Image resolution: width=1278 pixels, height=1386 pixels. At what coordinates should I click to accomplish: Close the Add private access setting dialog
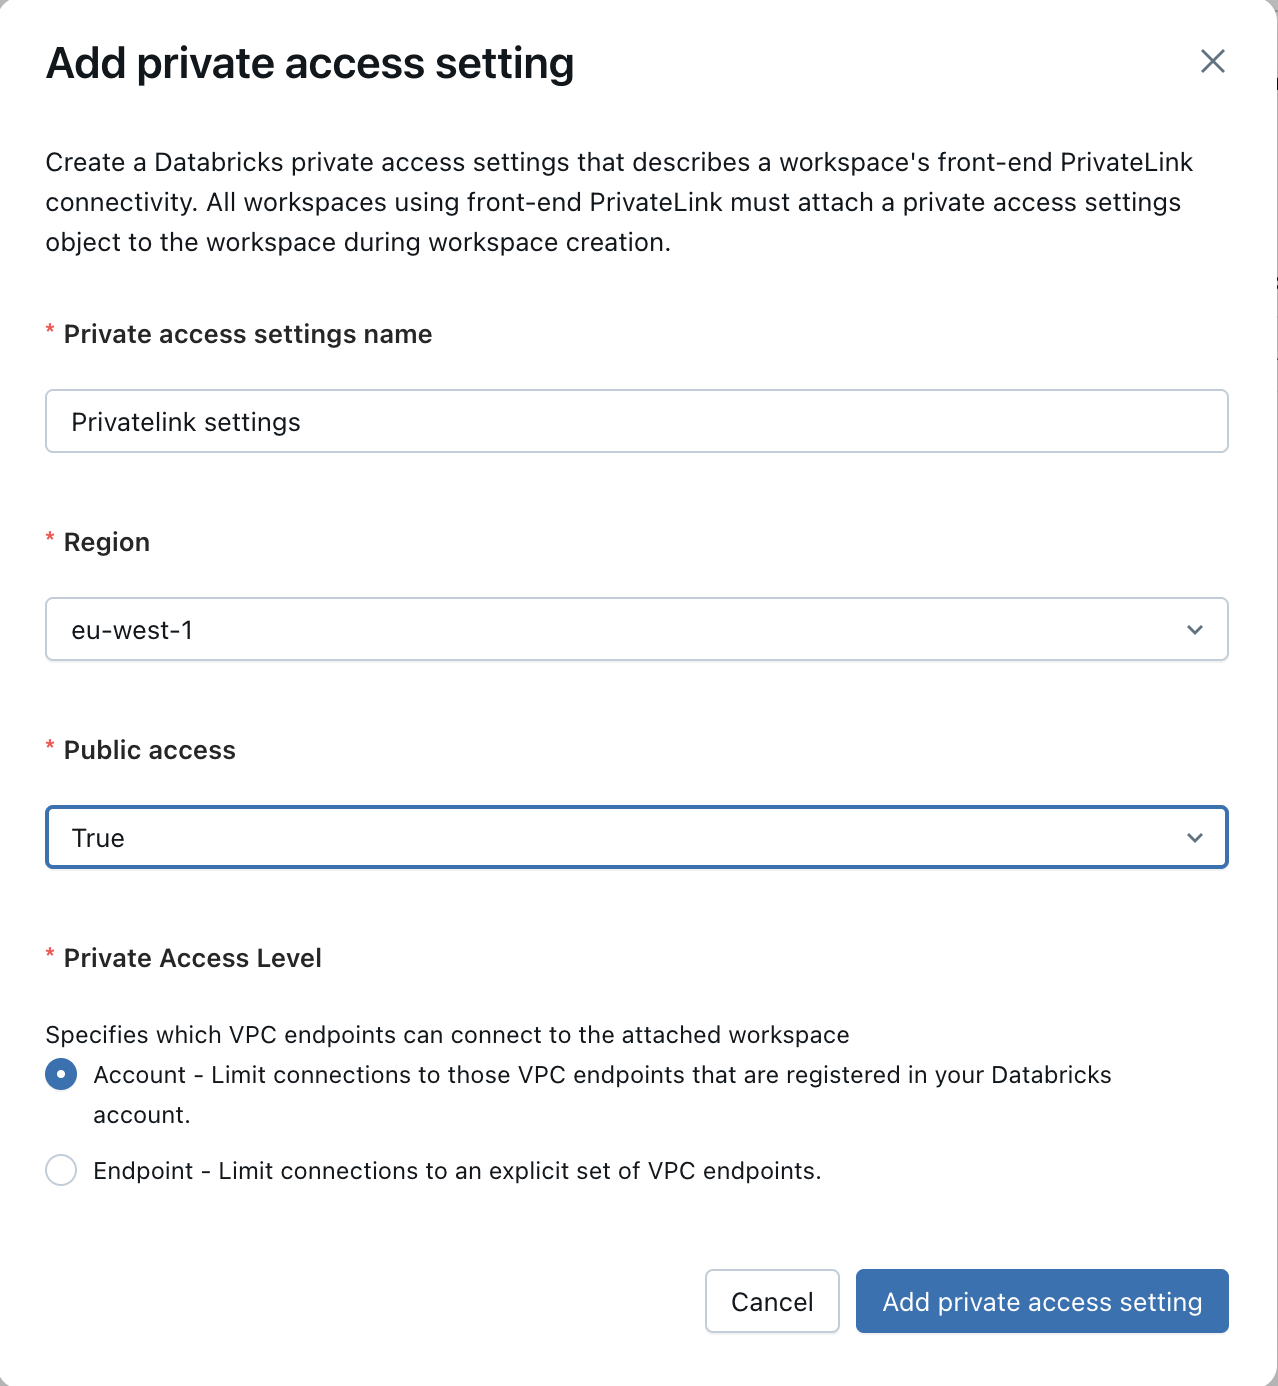pos(1212,61)
